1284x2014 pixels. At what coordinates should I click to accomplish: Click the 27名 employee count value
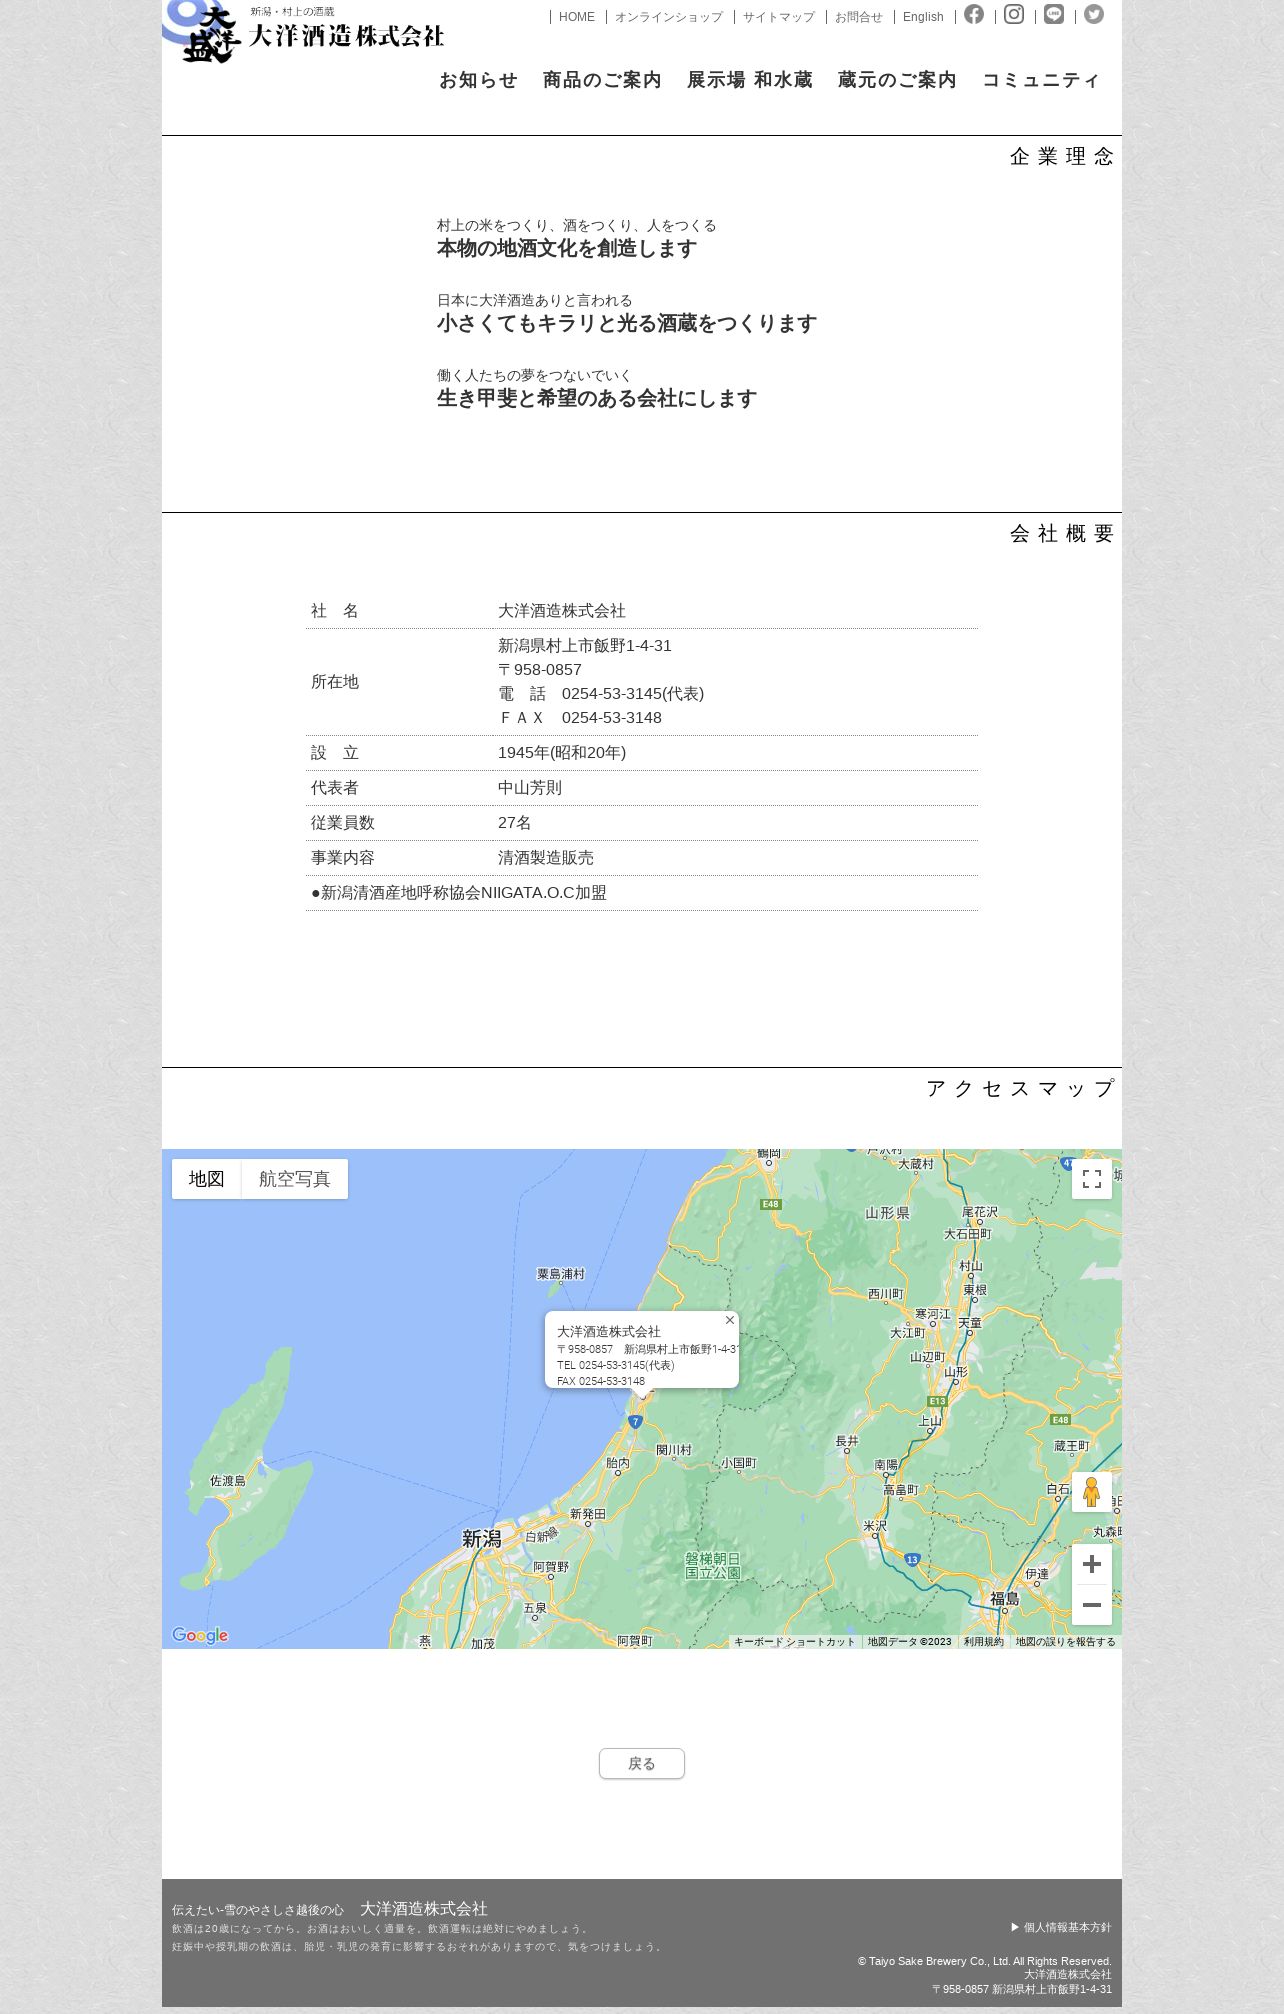tap(515, 823)
